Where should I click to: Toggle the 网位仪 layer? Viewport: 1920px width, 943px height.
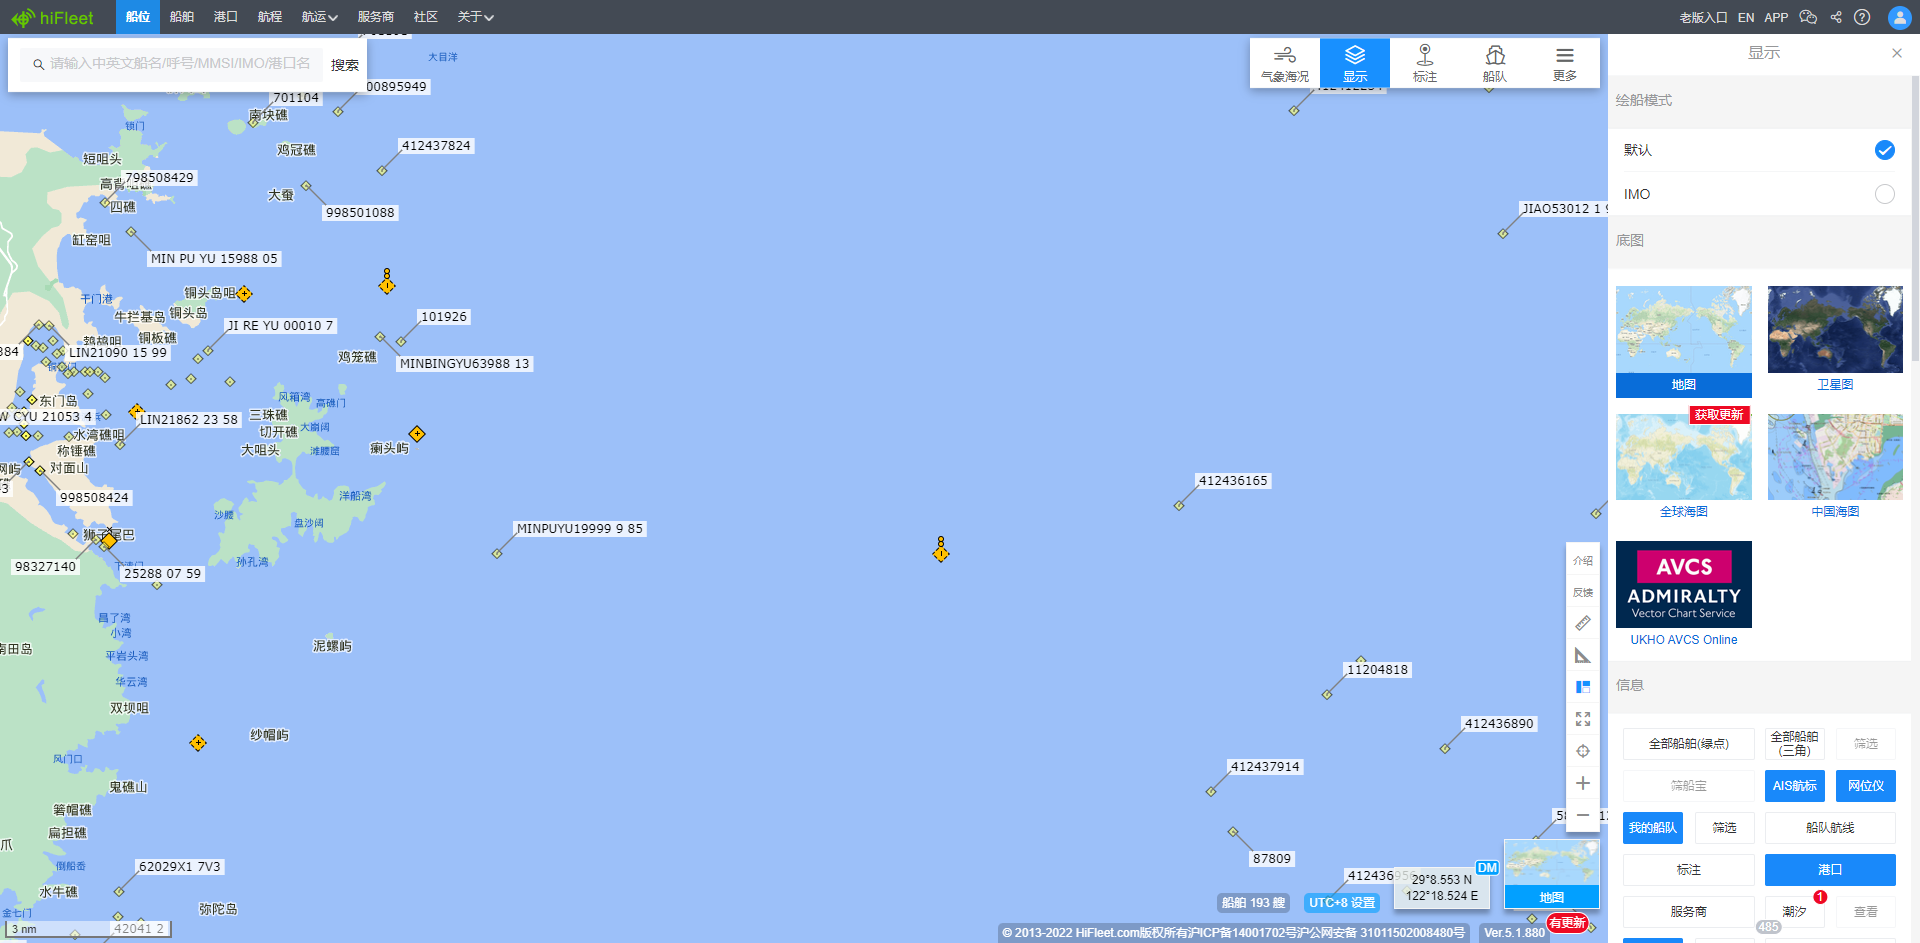click(x=1866, y=786)
